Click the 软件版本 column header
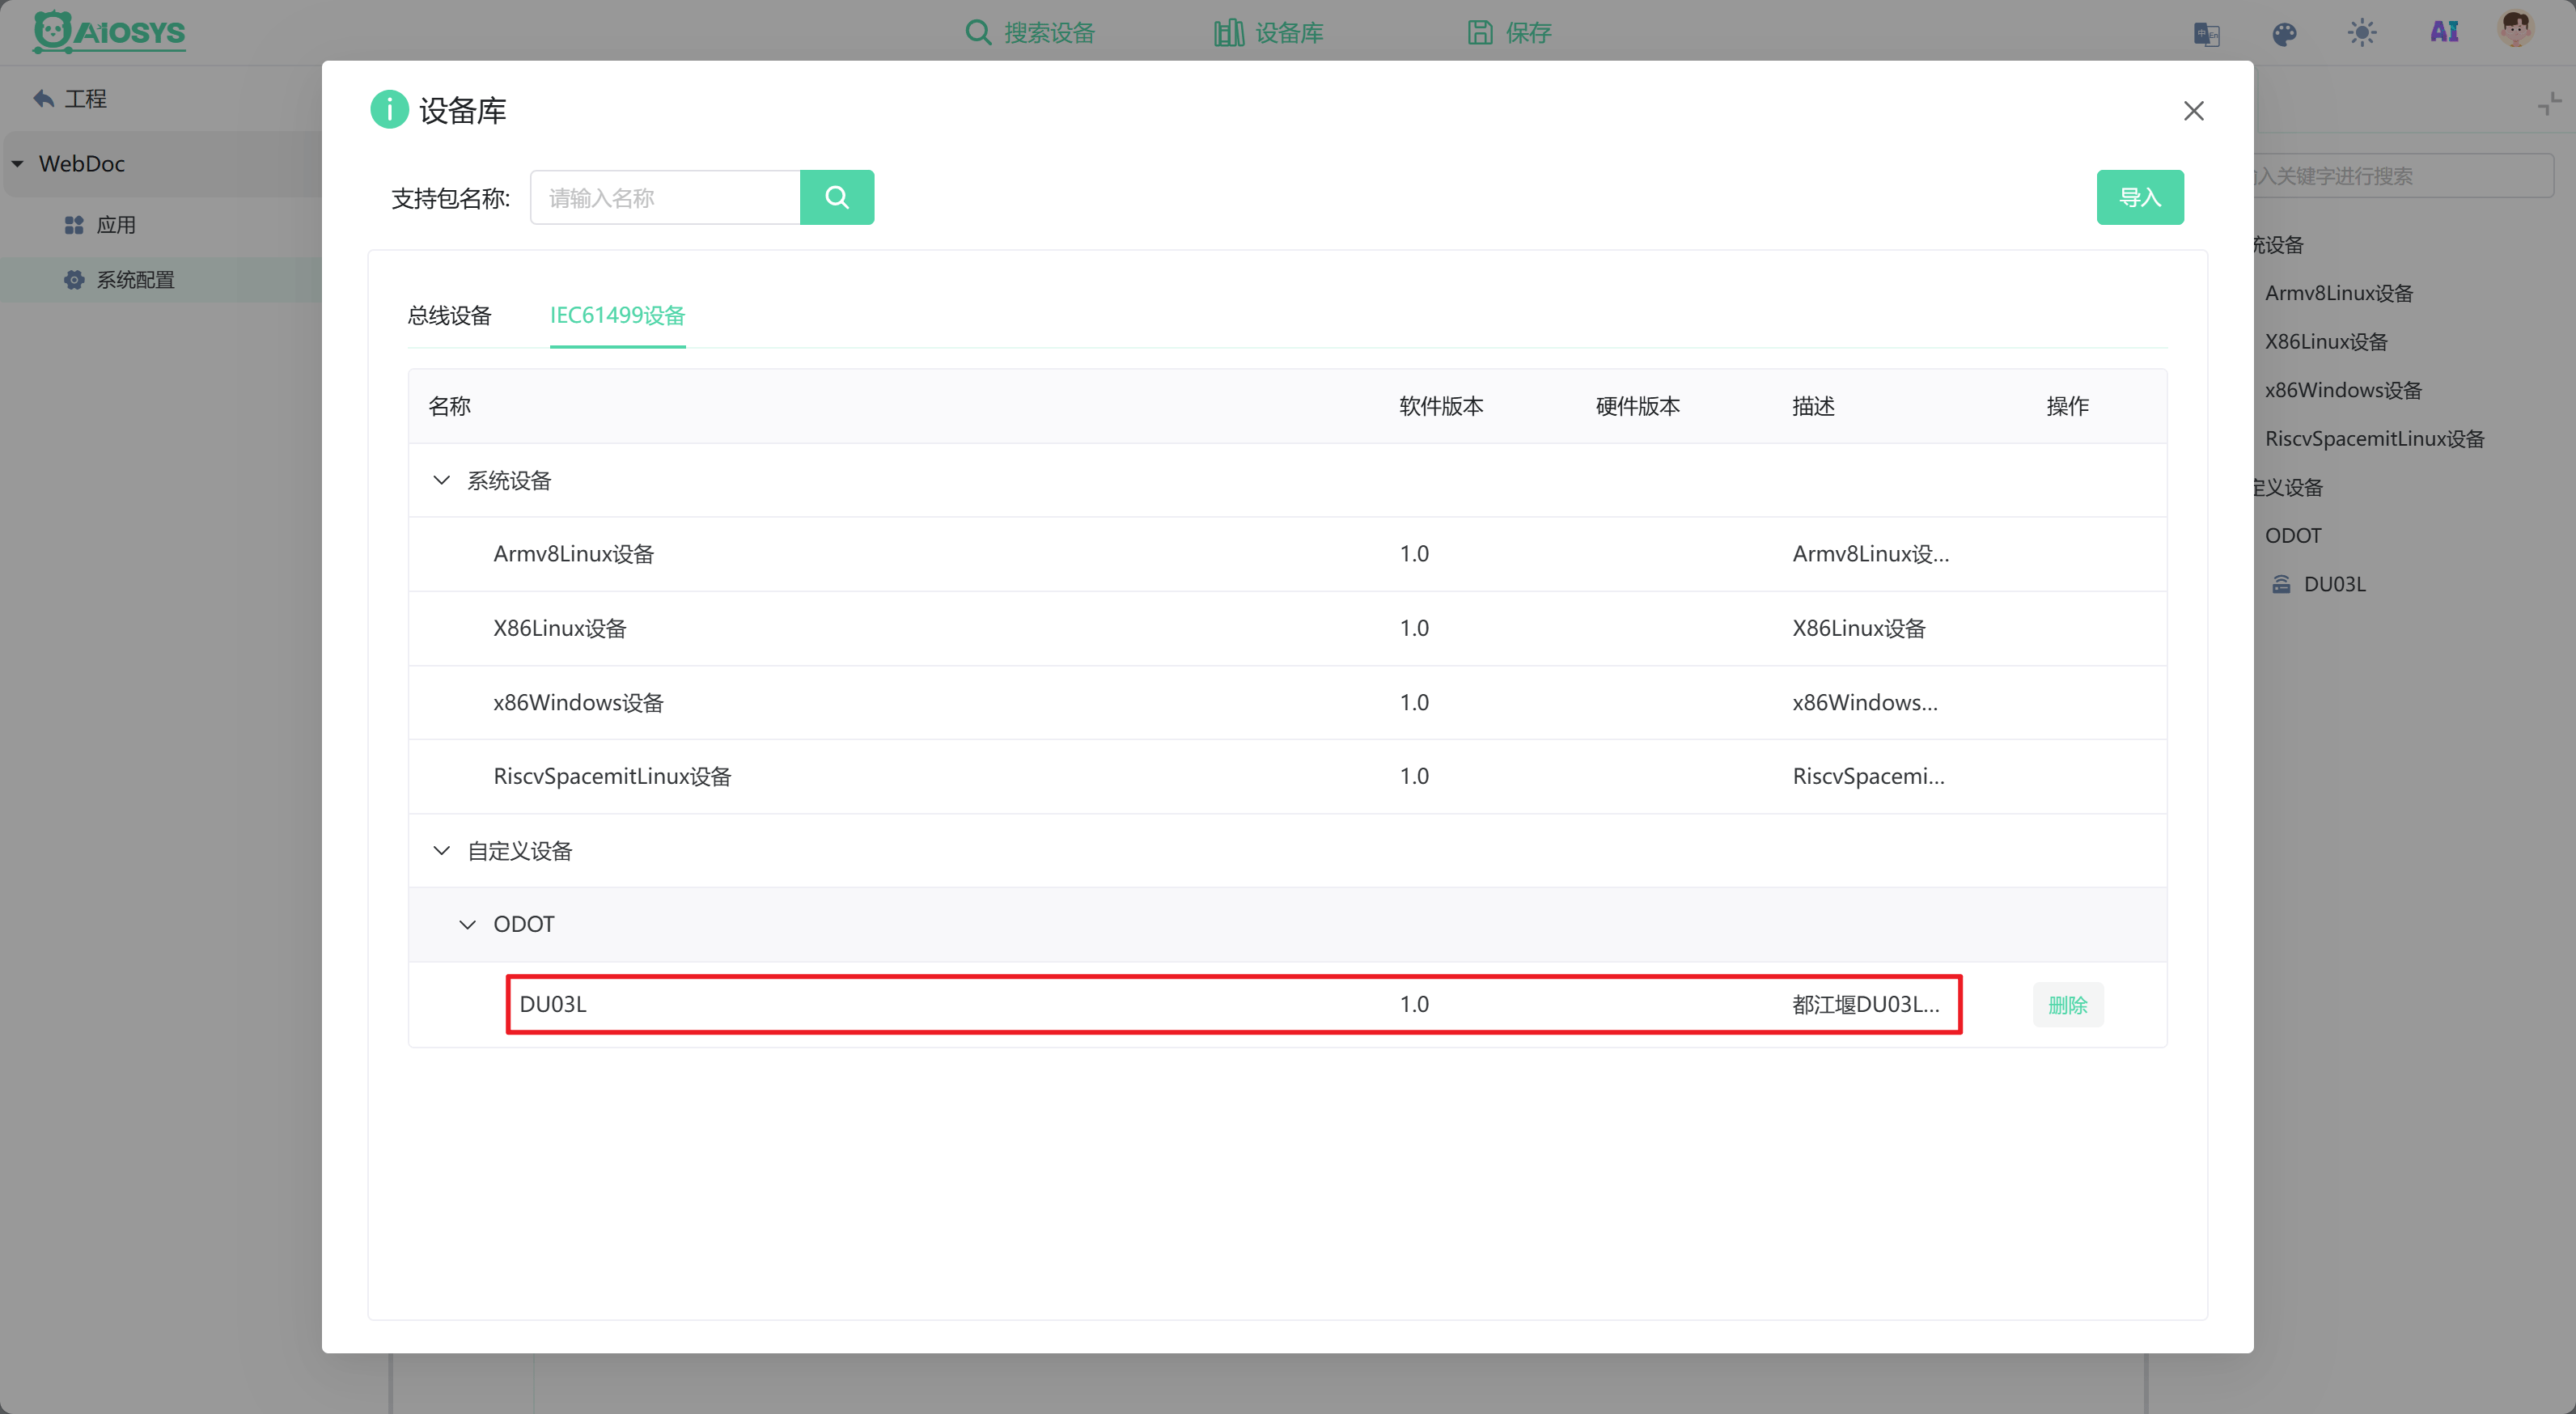Screen dimensions: 2576x1414 1441,406
